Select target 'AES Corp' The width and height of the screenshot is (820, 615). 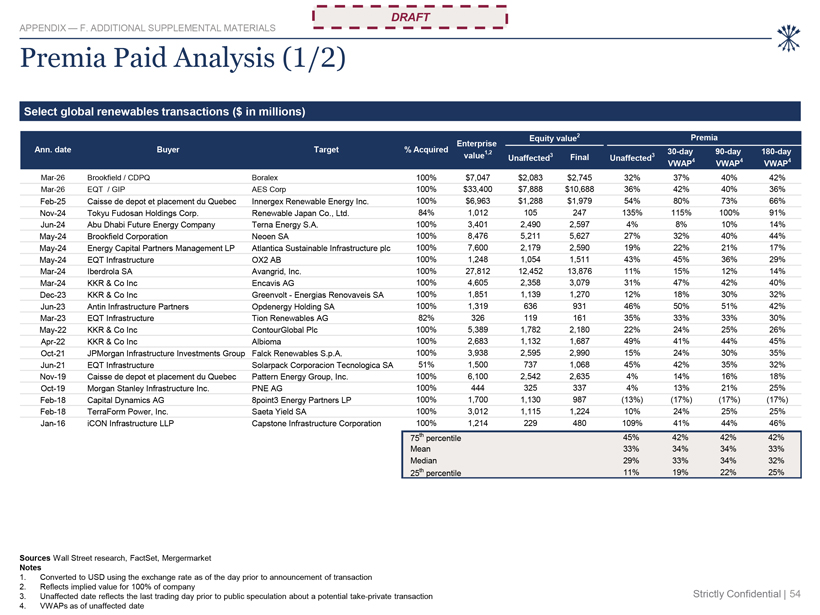[x=269, y=189]
